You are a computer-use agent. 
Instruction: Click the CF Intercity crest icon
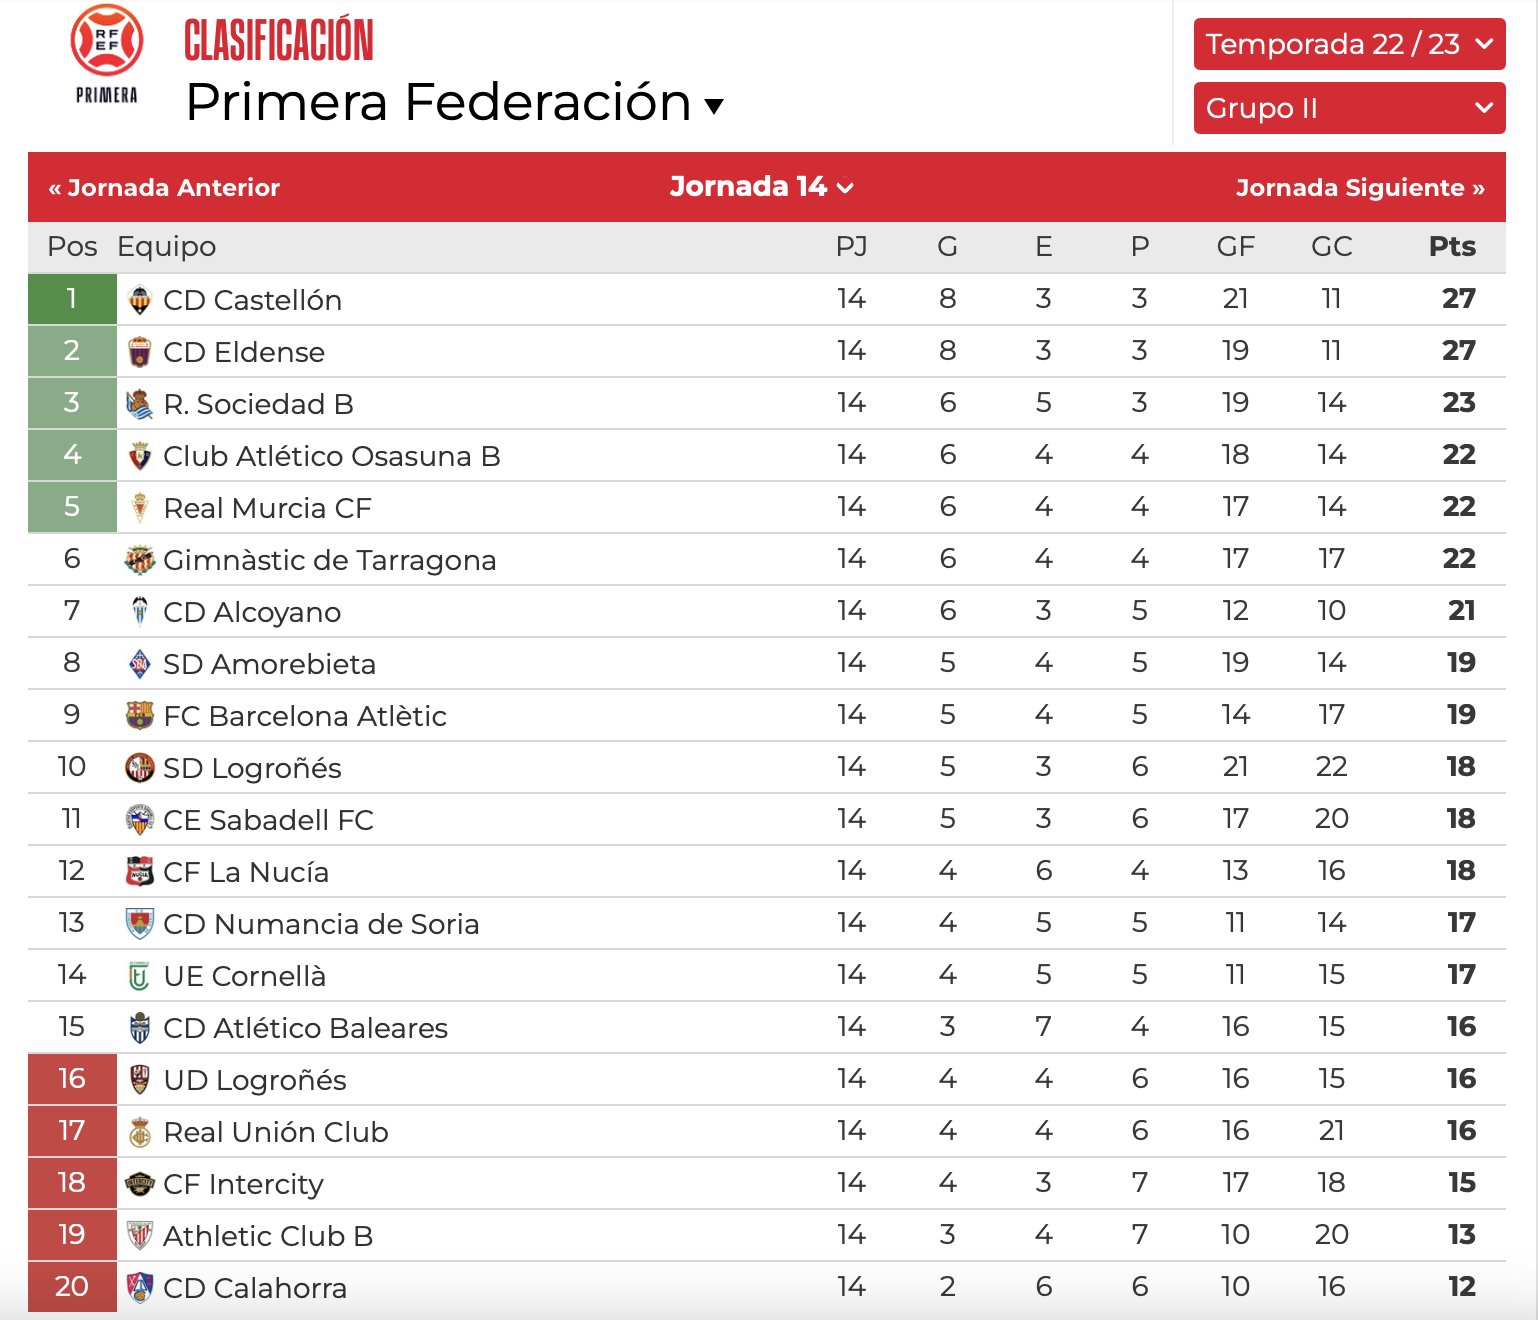click(x=140, y=1183)
